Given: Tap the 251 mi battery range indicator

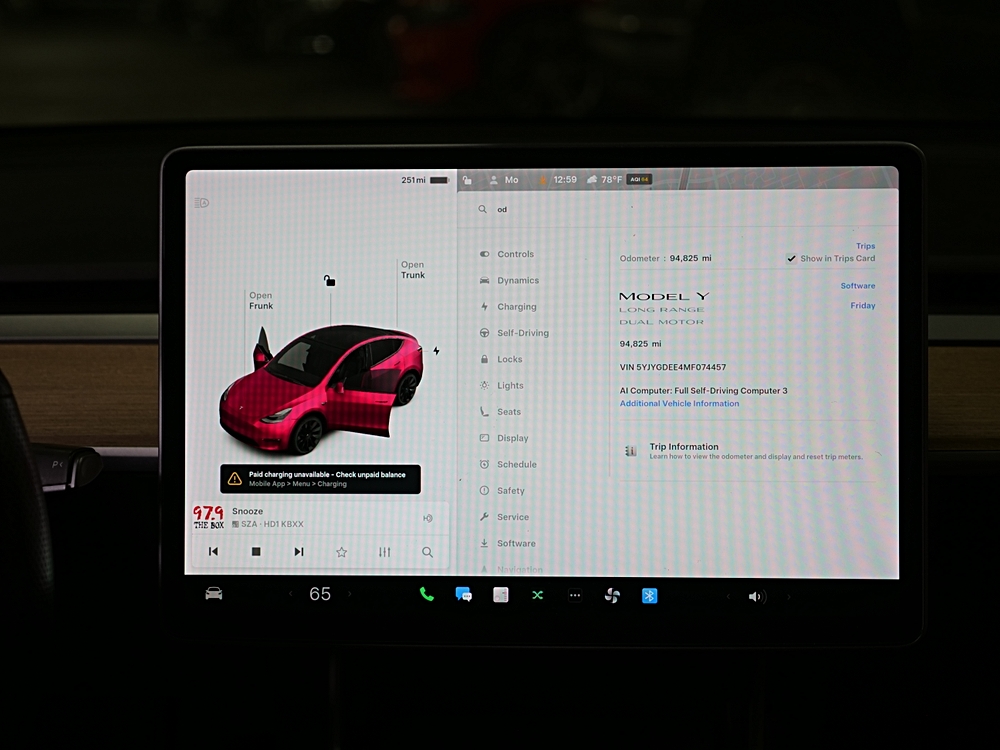Looking at the screenshot, I should [x=425, y=180].
